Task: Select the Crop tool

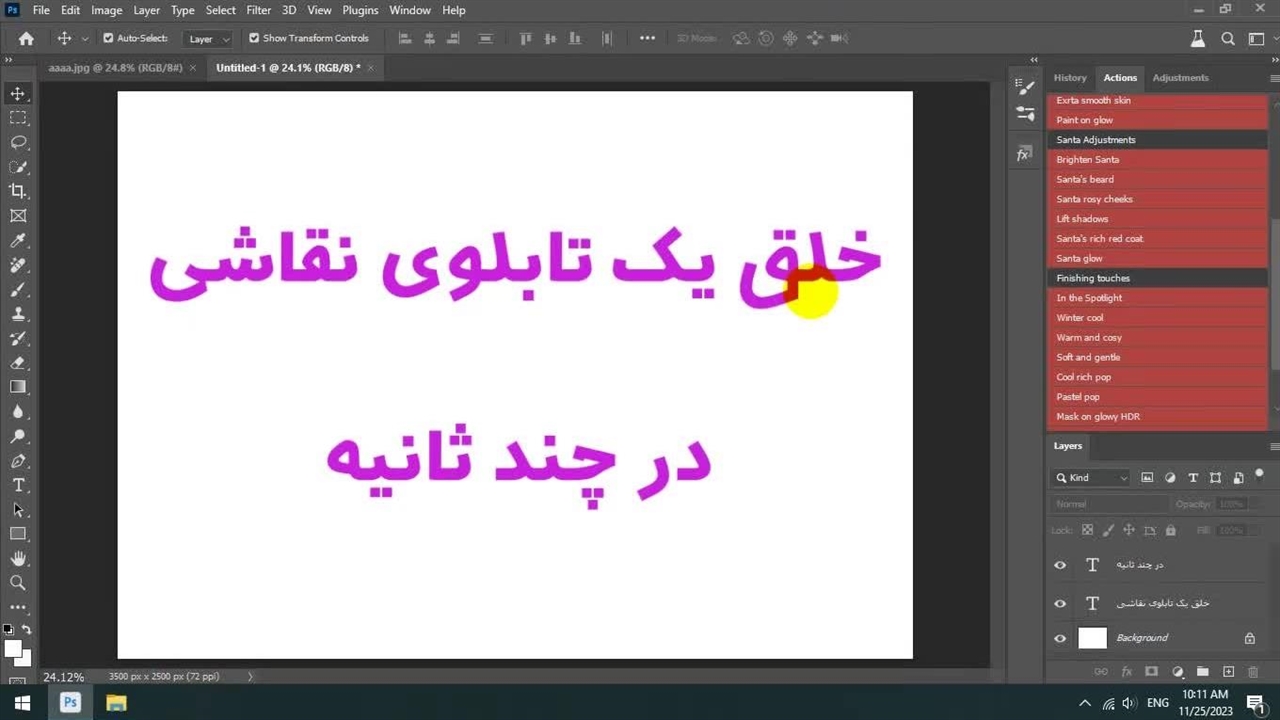Action: (x=18, y=191)
